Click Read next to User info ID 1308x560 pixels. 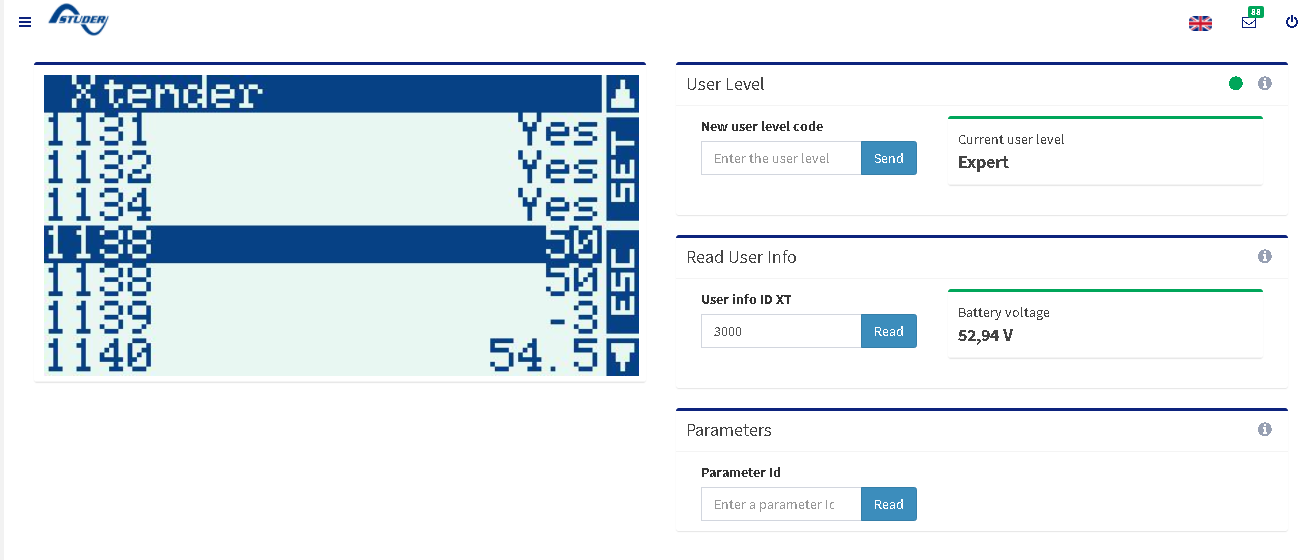click(x=888, y=331)
